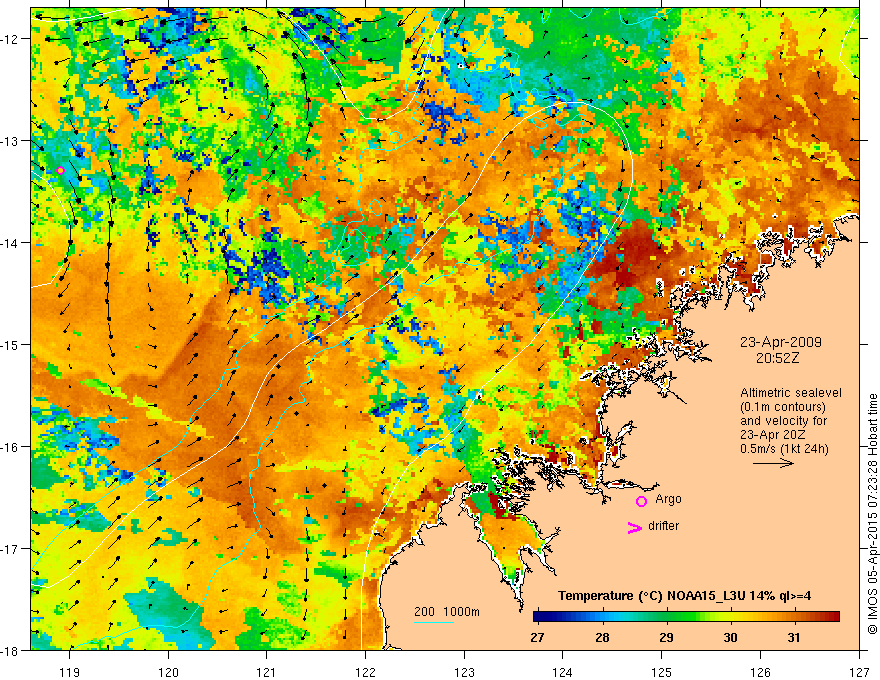This screenshot has height=680, width=880.
Task: Click the 200 1000m depth label
Action: point(447,612)
